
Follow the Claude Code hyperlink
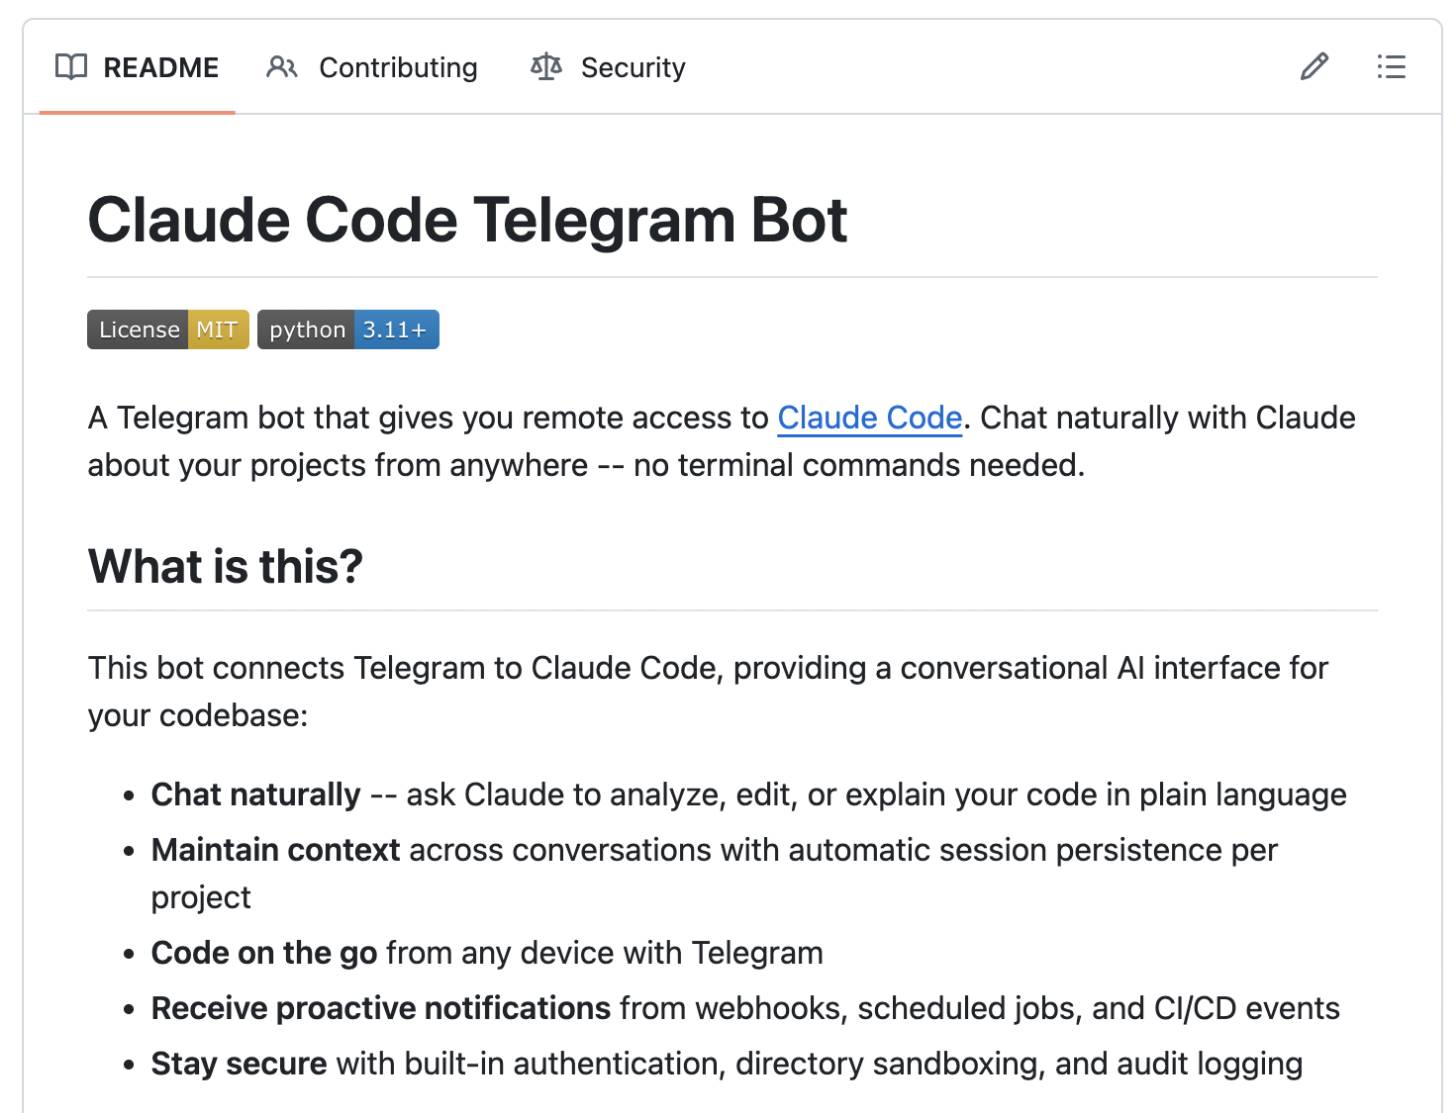coord(869,418)
